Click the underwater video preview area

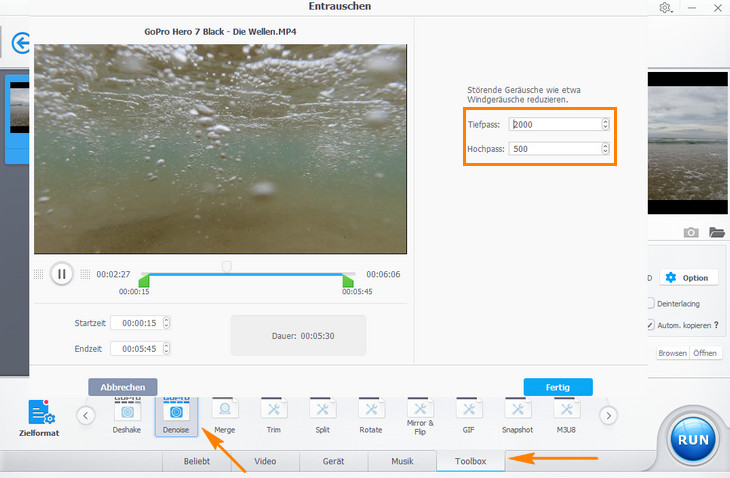point(220,149)
